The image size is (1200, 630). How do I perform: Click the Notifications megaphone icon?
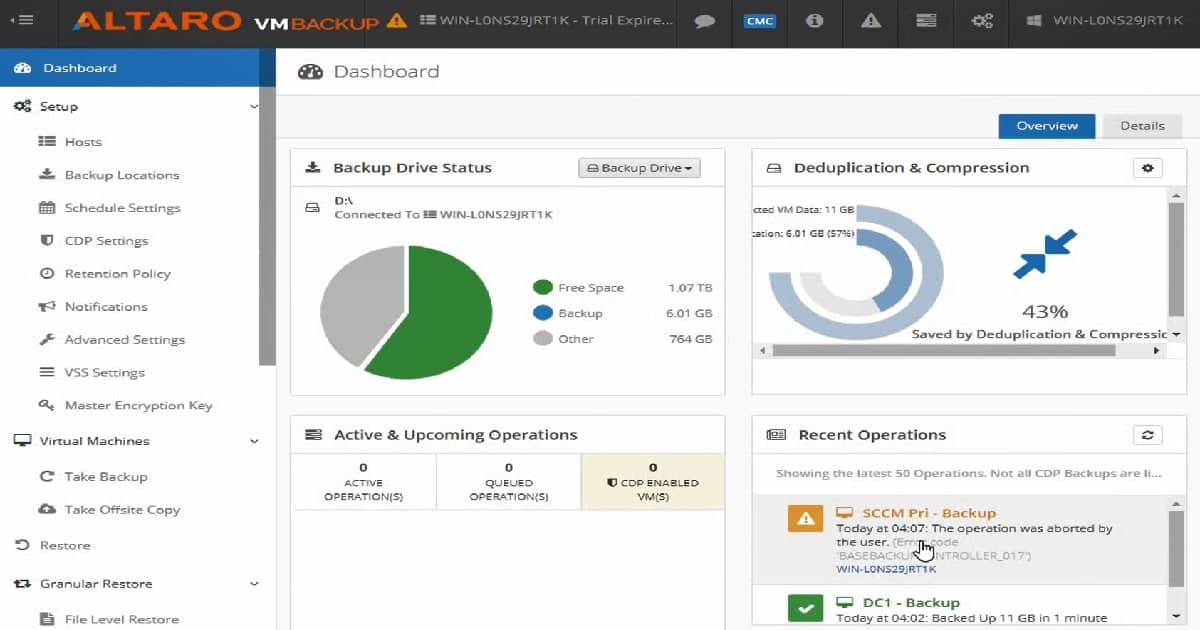(x=47, y=307)
